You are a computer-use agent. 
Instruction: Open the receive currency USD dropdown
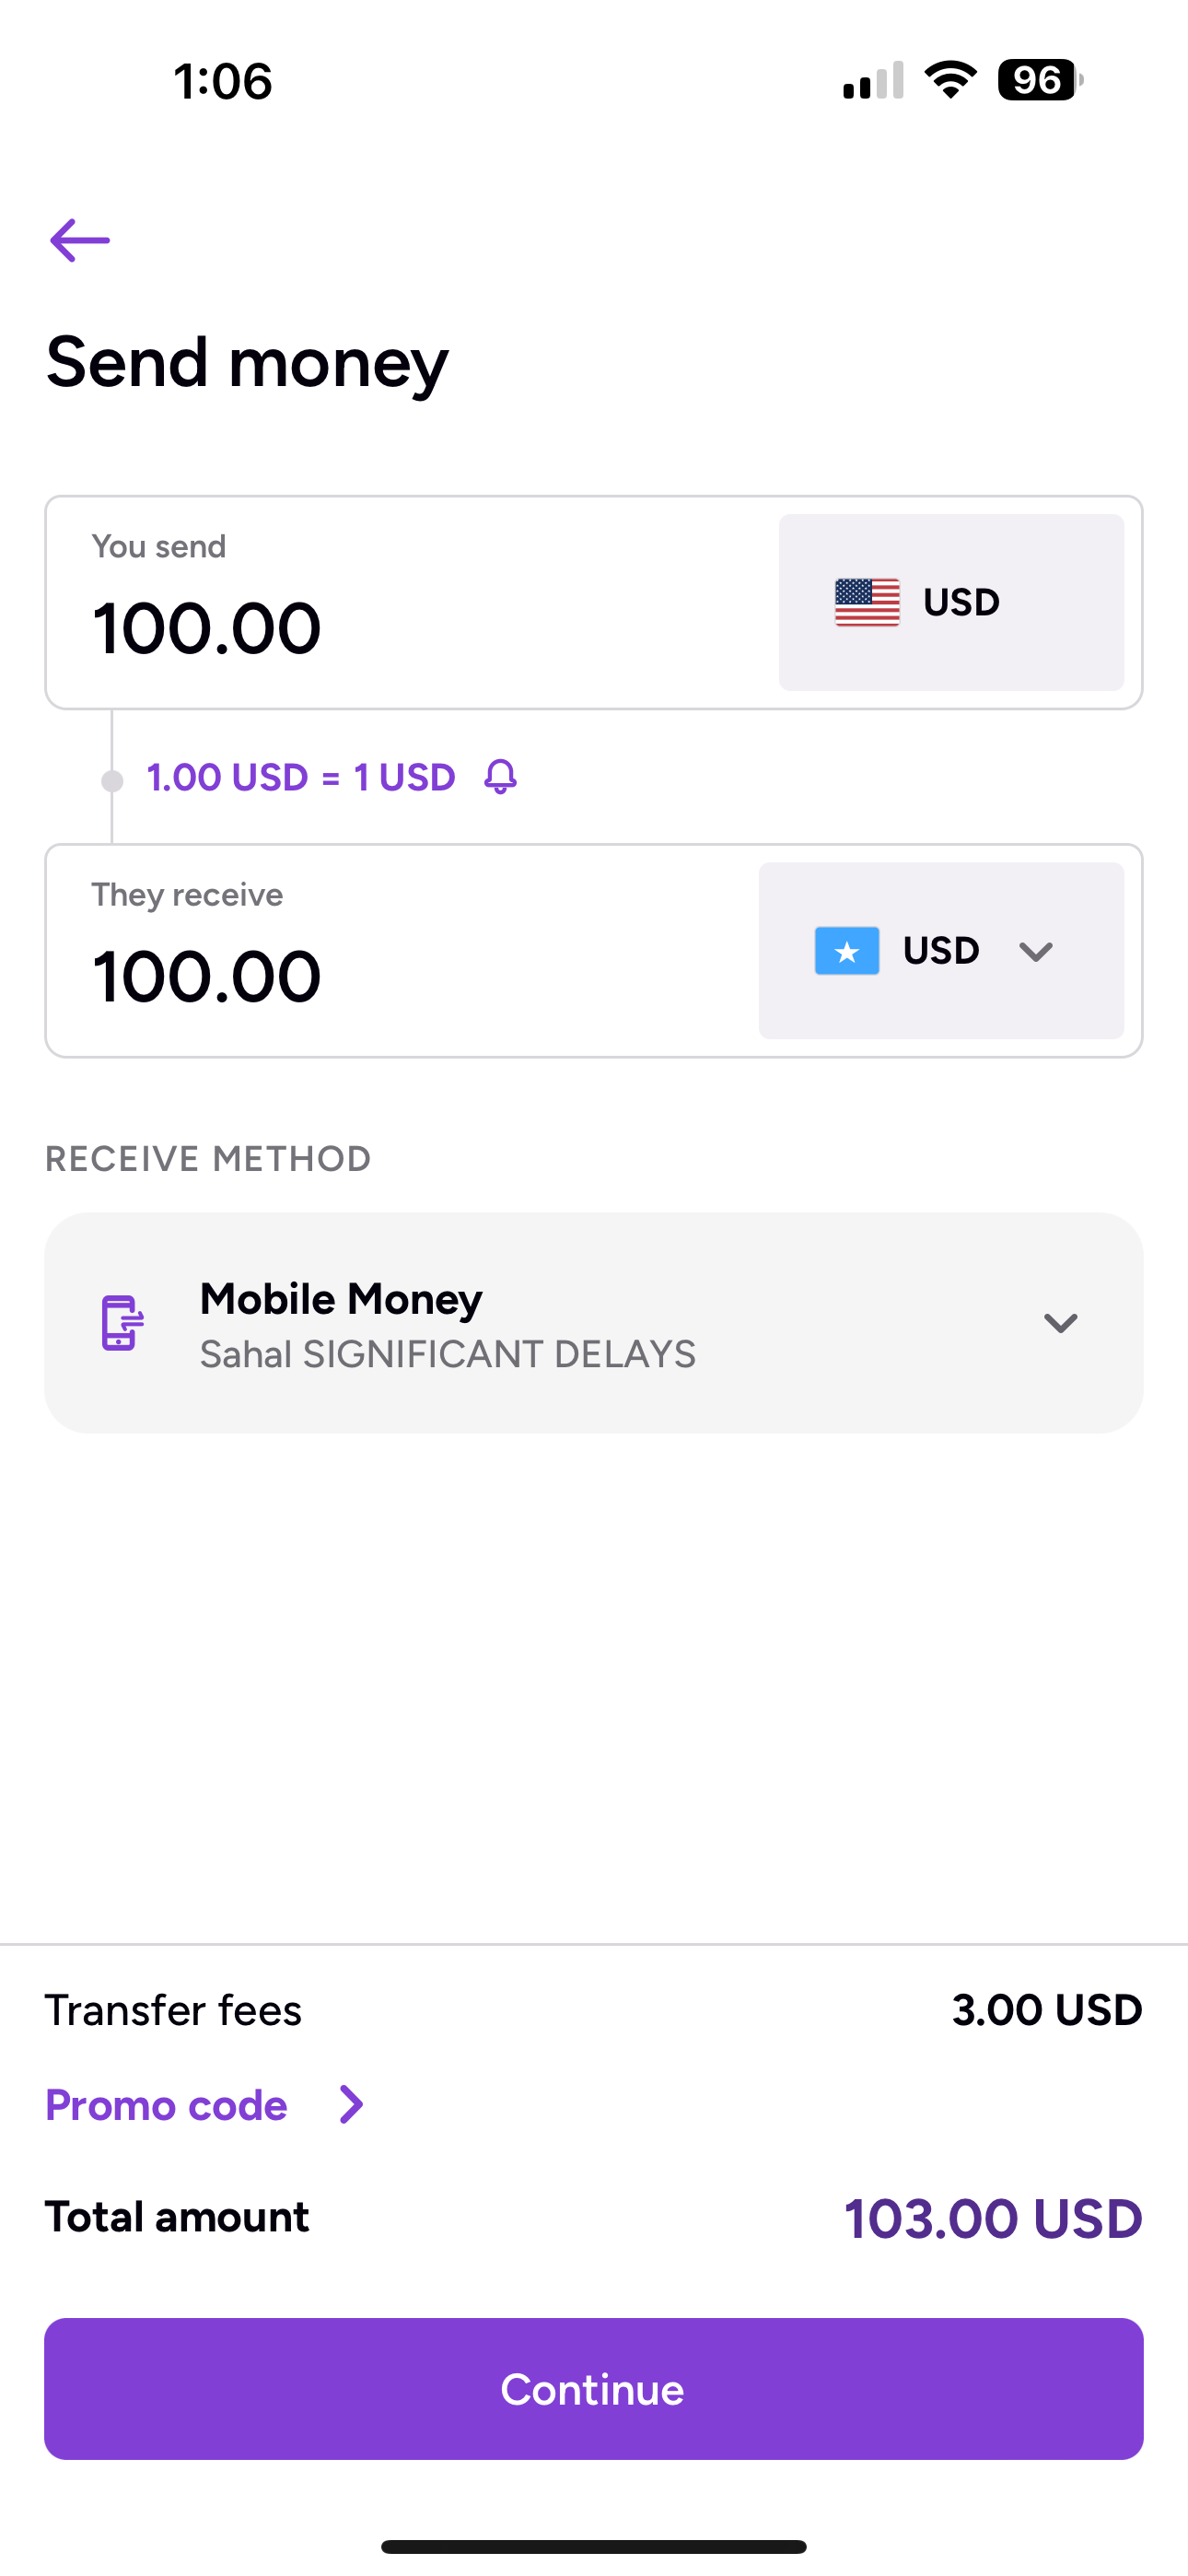[941, 950]
